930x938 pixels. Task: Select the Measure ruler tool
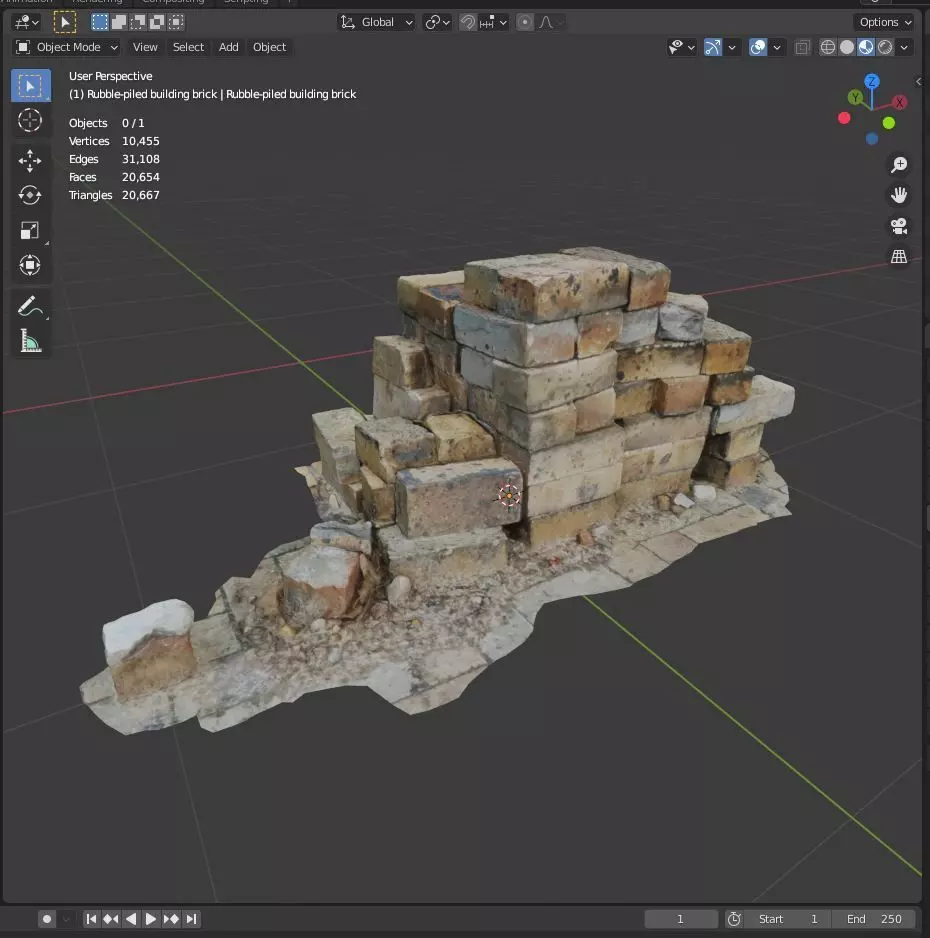30,342
